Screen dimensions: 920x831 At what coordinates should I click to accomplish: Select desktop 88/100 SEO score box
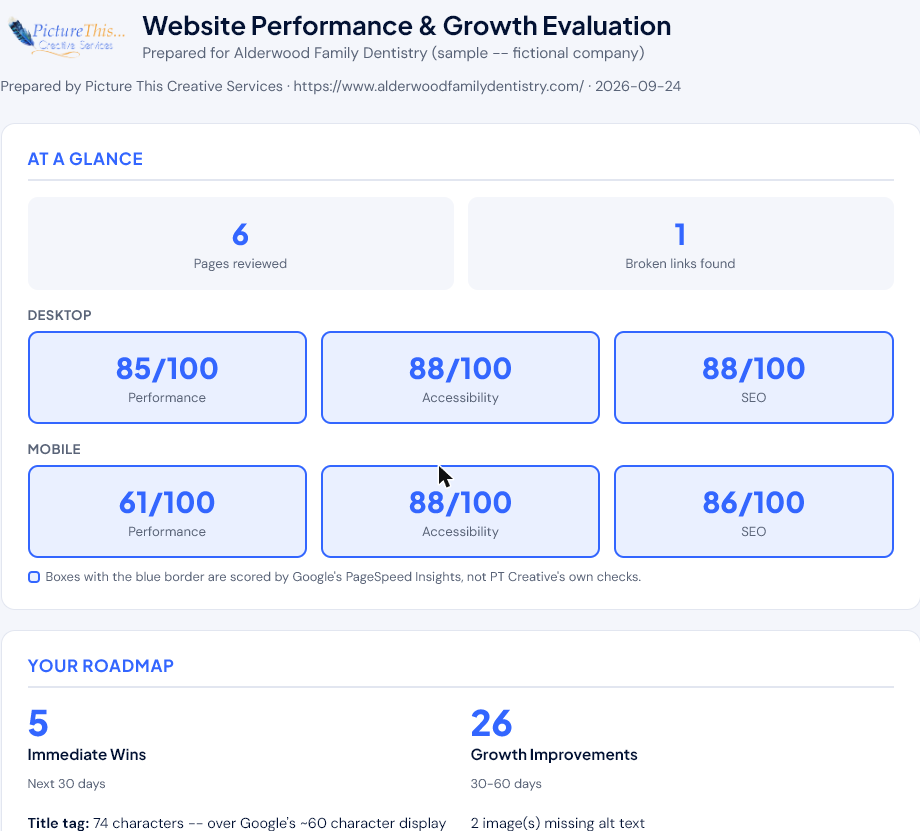[753, 377]
